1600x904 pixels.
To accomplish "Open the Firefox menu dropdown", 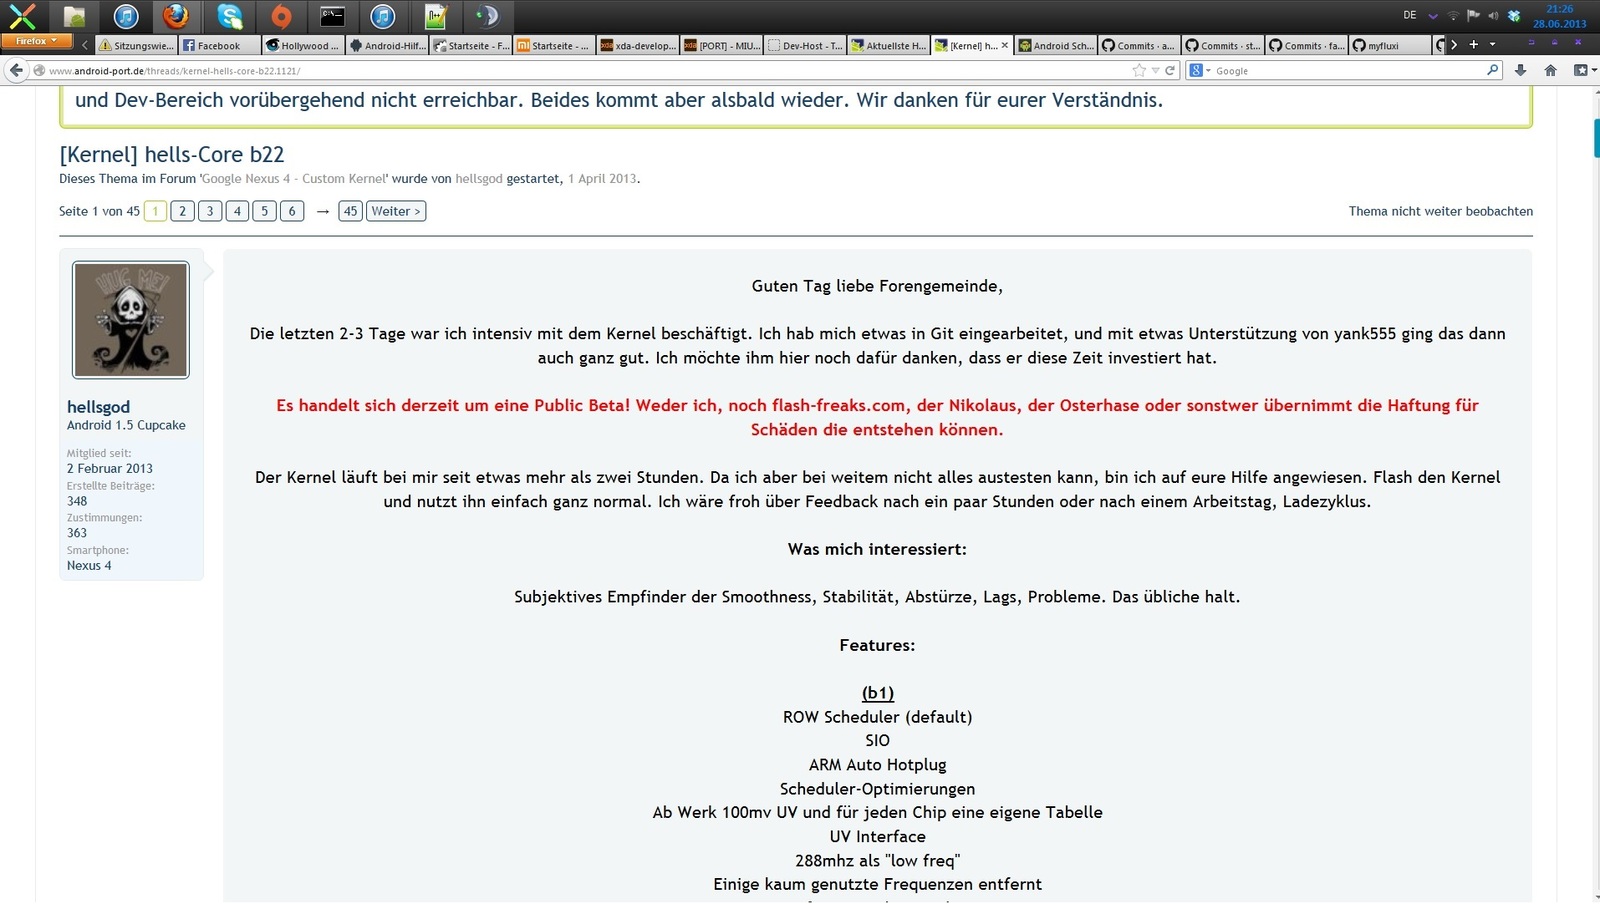I will point(36,41).
